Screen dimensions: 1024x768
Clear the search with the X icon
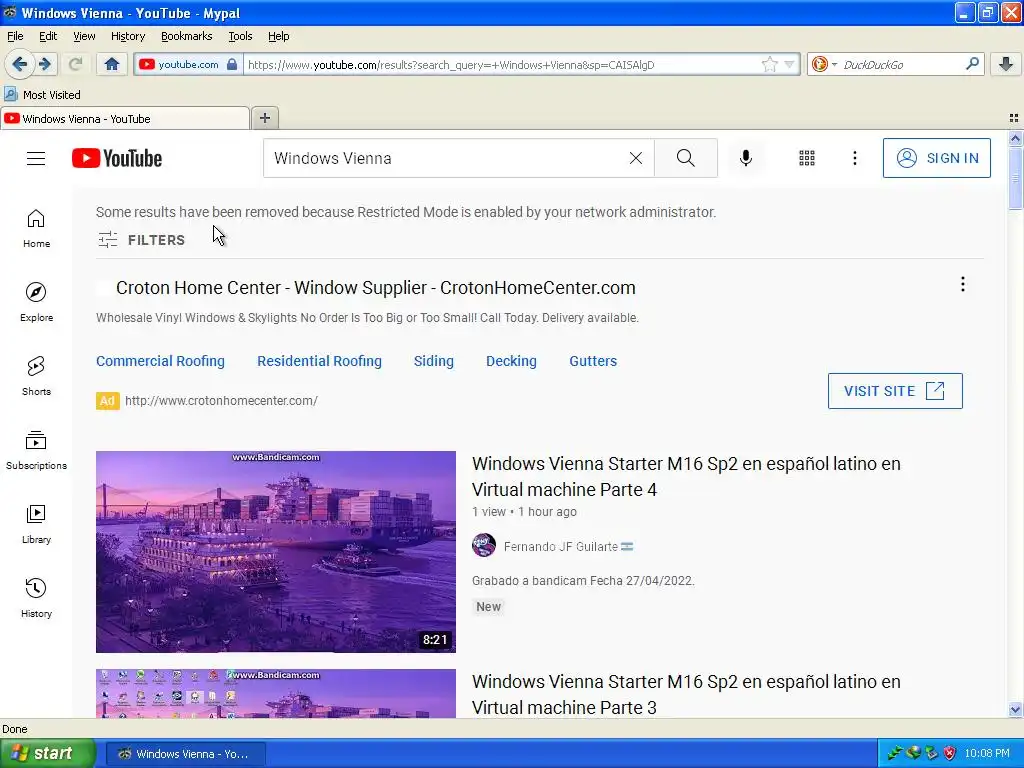coord(635,158)
